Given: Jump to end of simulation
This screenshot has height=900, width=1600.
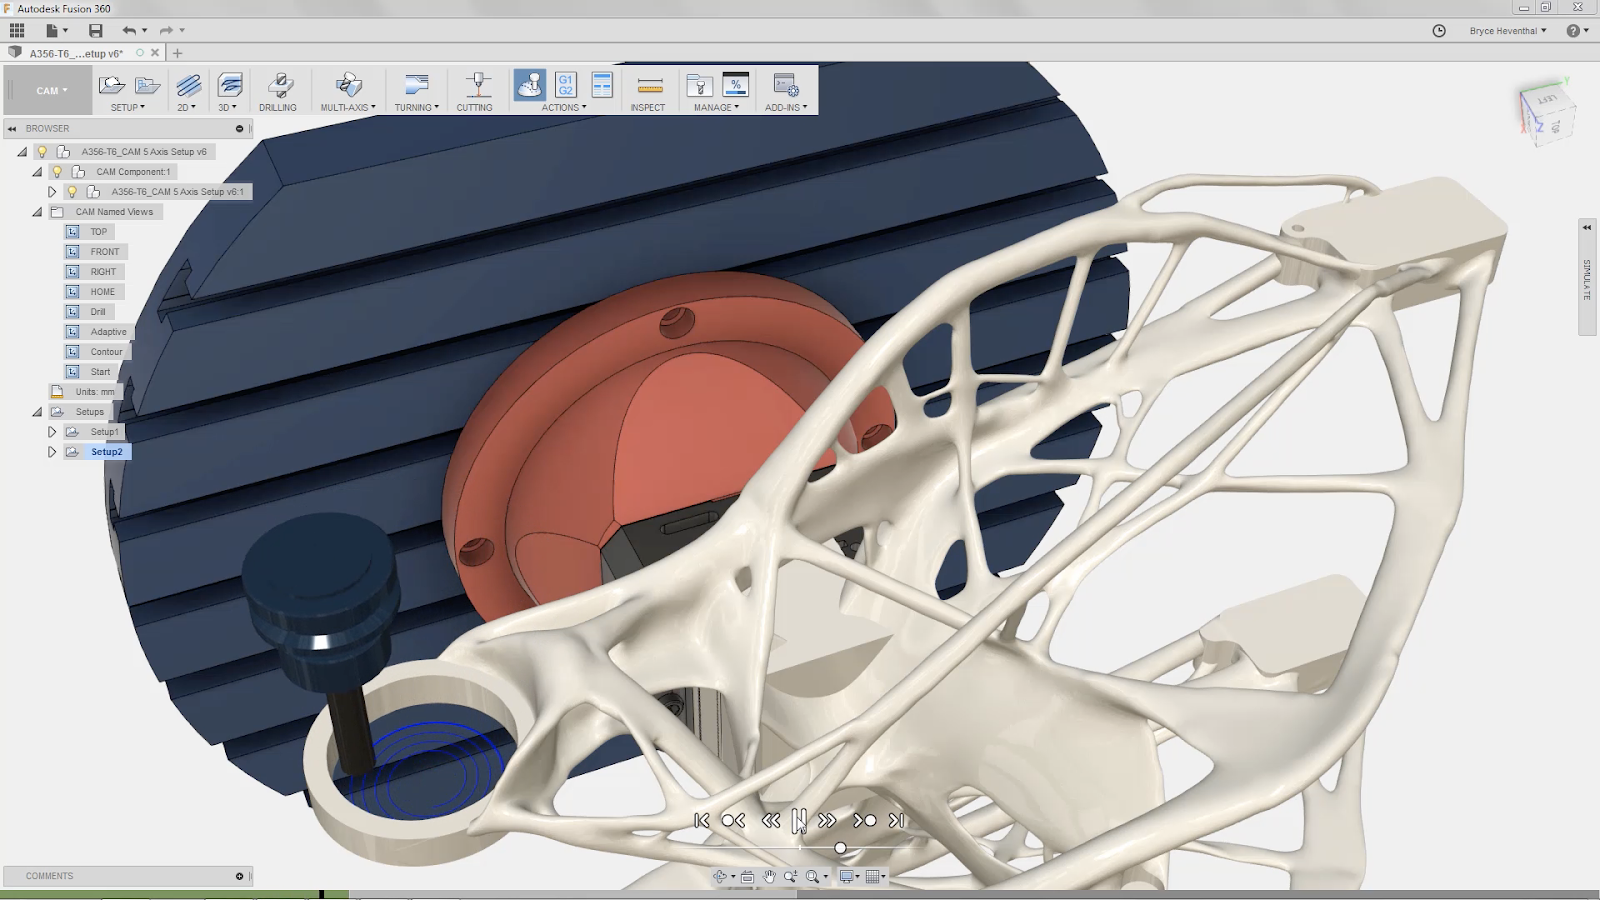Looking at the screenshot, I should (x=897, y=820).
